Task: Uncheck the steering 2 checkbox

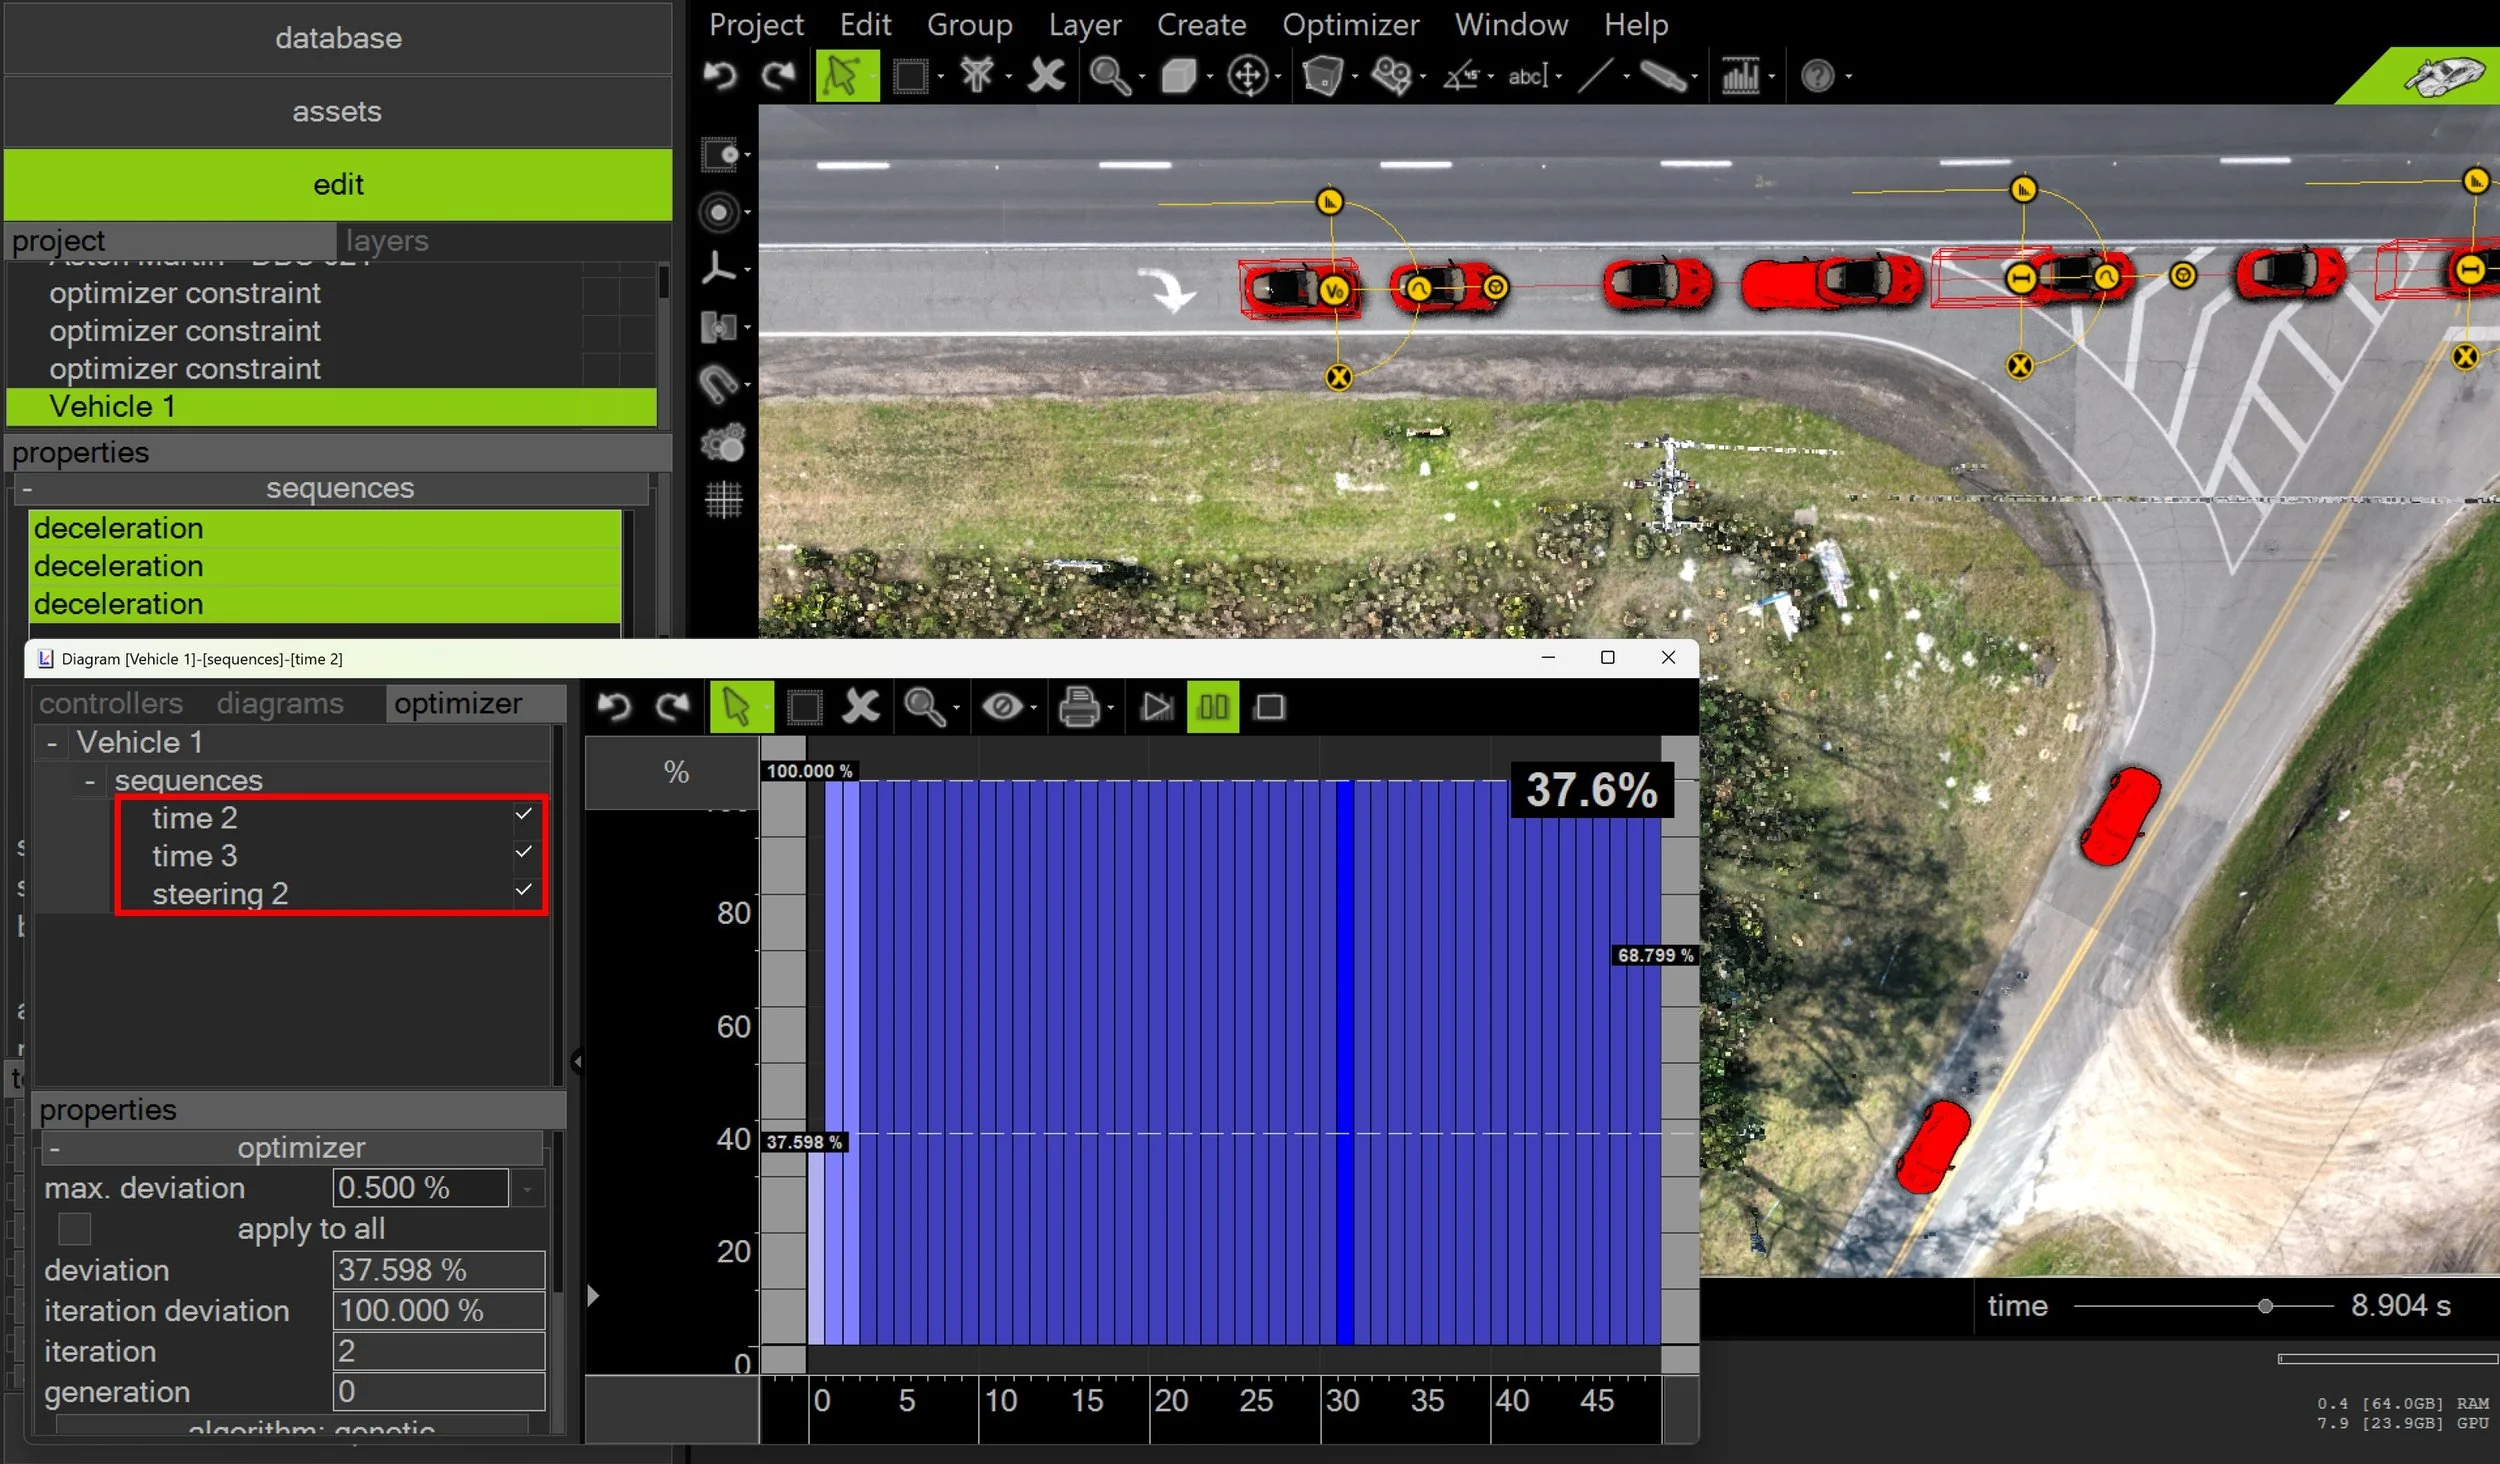Action: click(x=523, y=889)
